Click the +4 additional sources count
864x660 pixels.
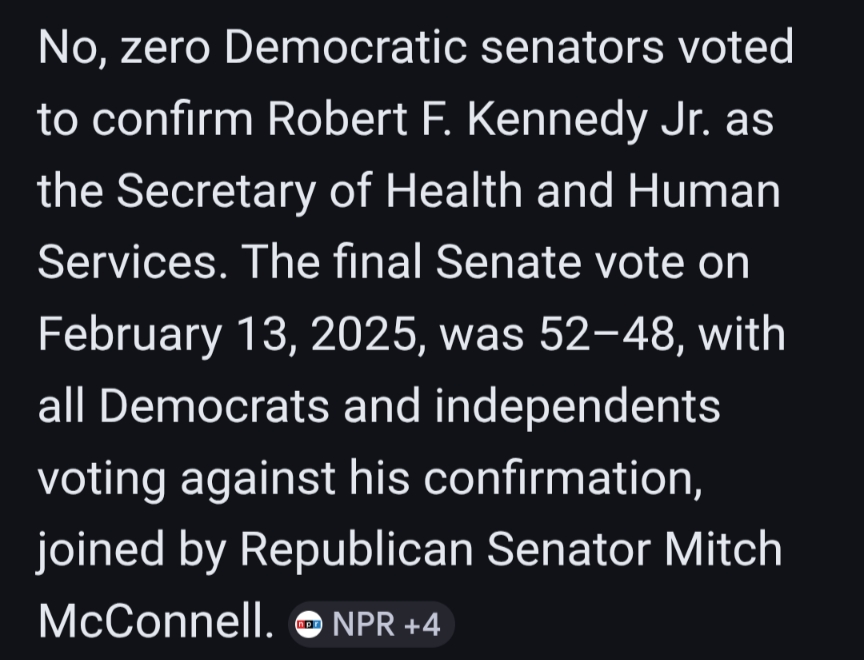pos(421,625)
